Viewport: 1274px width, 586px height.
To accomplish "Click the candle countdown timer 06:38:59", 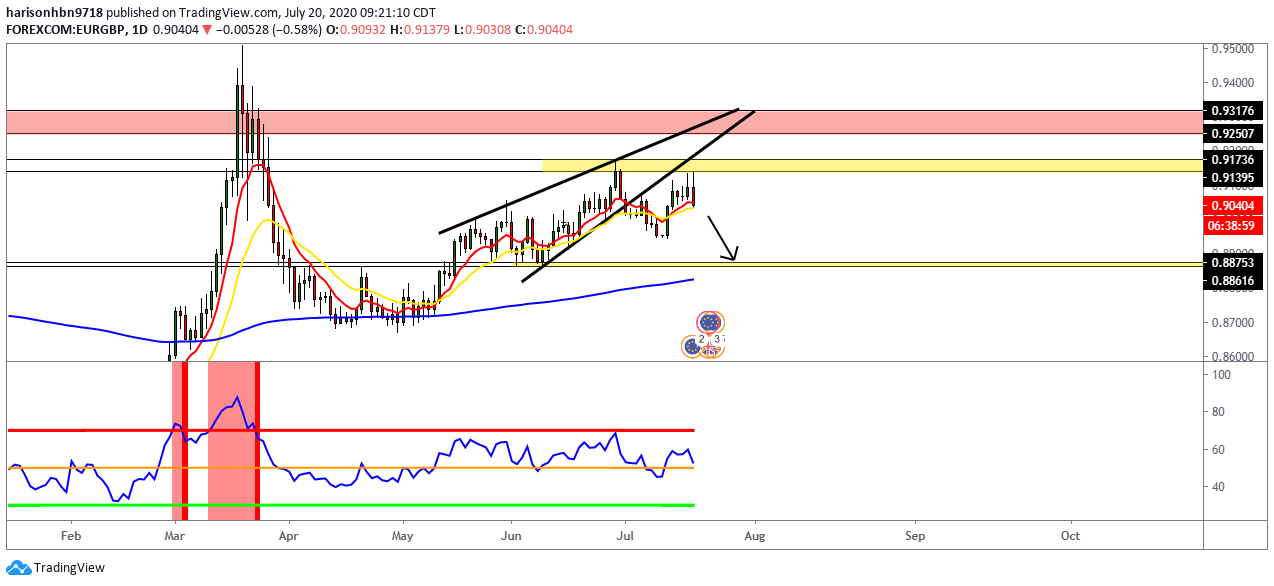I will coord(1231,226).
